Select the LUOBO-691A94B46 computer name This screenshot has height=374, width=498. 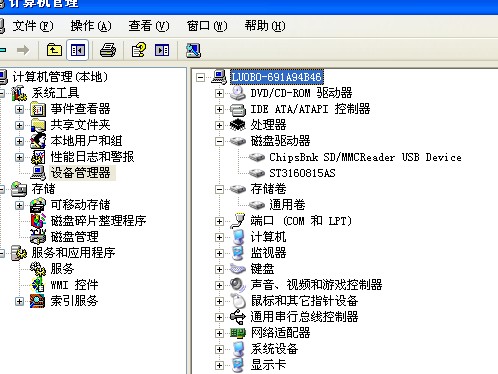[277, 77]
